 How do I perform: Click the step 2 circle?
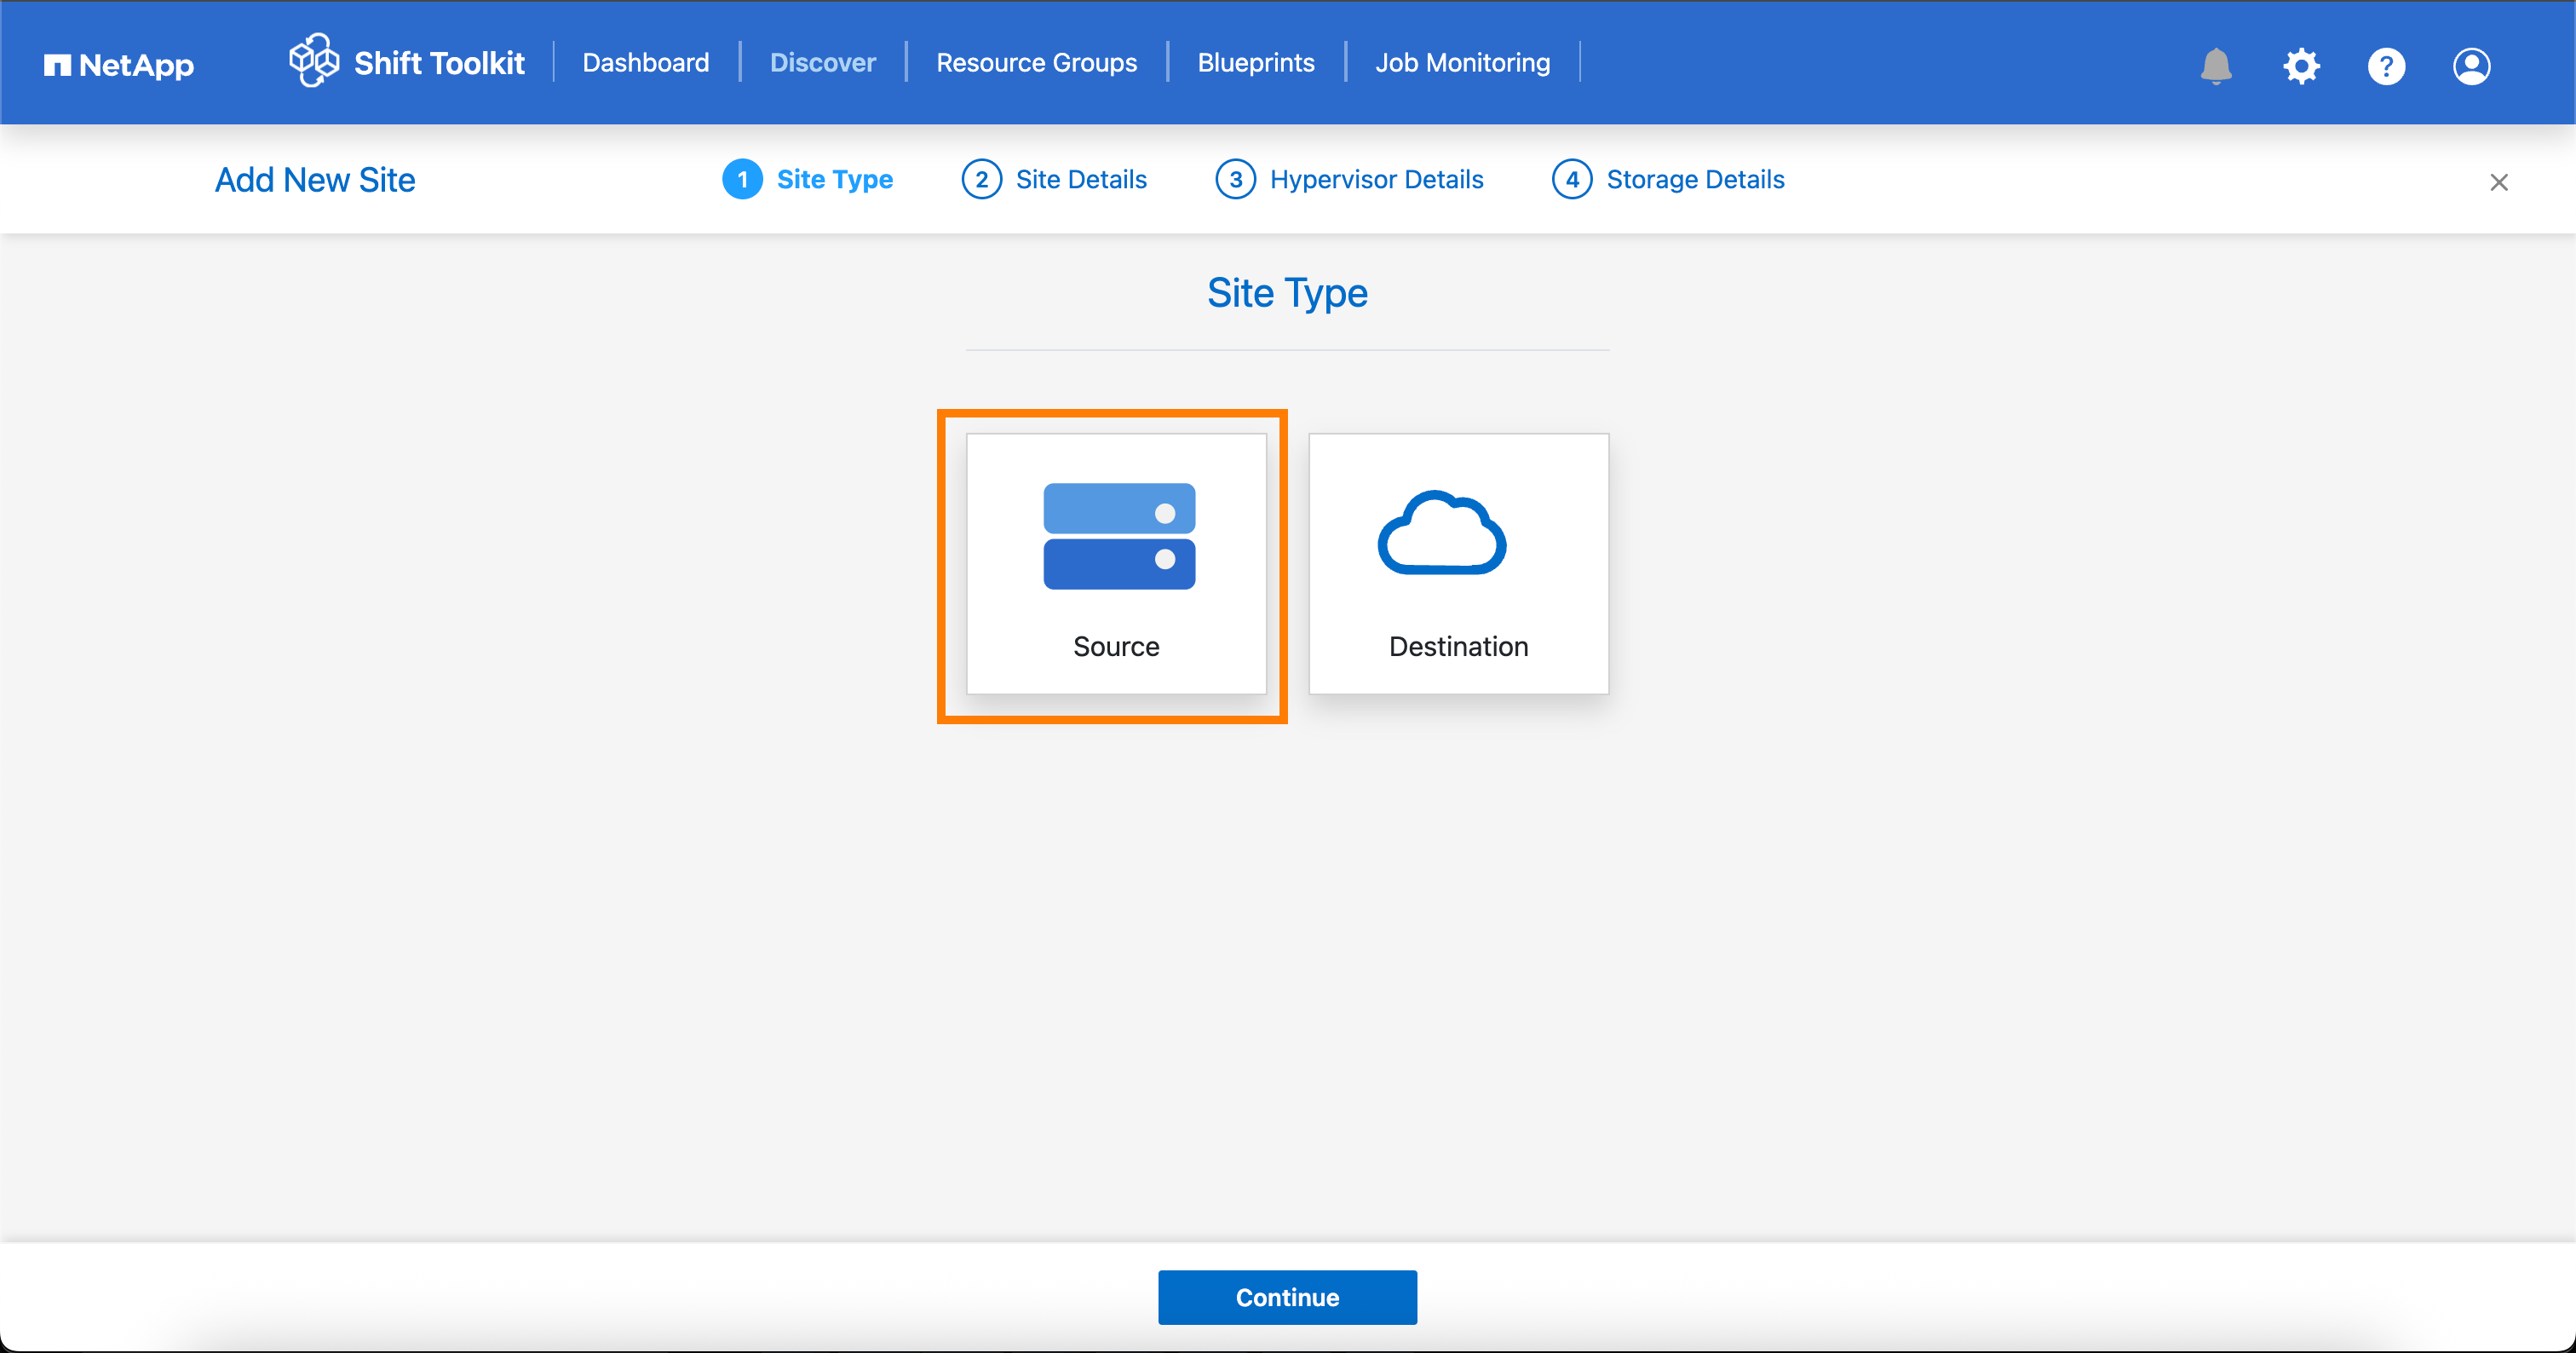pyautogui.click(x=981, y=179)
